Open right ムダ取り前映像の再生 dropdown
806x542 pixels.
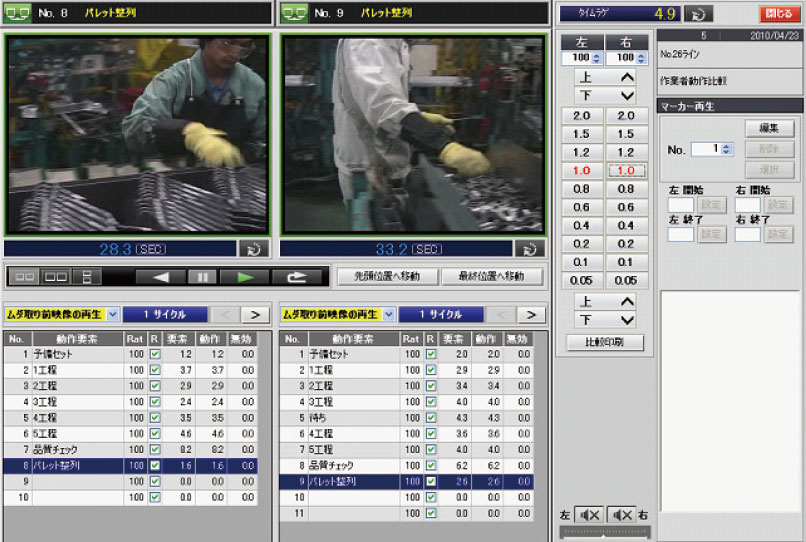389,314
